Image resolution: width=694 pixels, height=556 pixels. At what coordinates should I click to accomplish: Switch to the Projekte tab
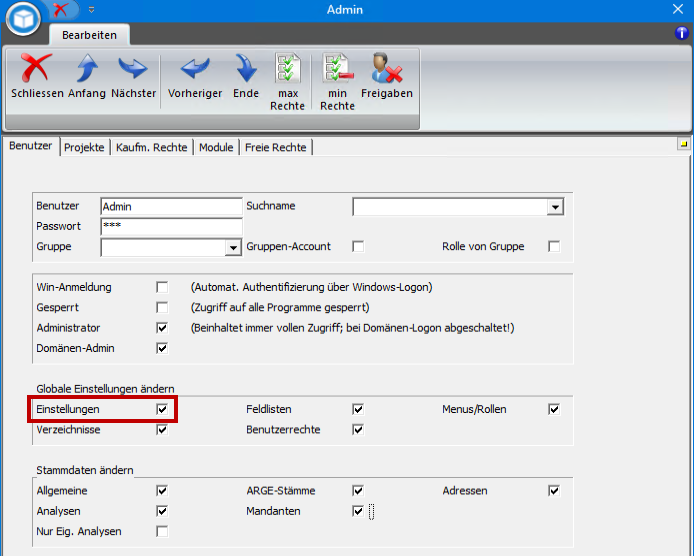[x=84, y=147]
